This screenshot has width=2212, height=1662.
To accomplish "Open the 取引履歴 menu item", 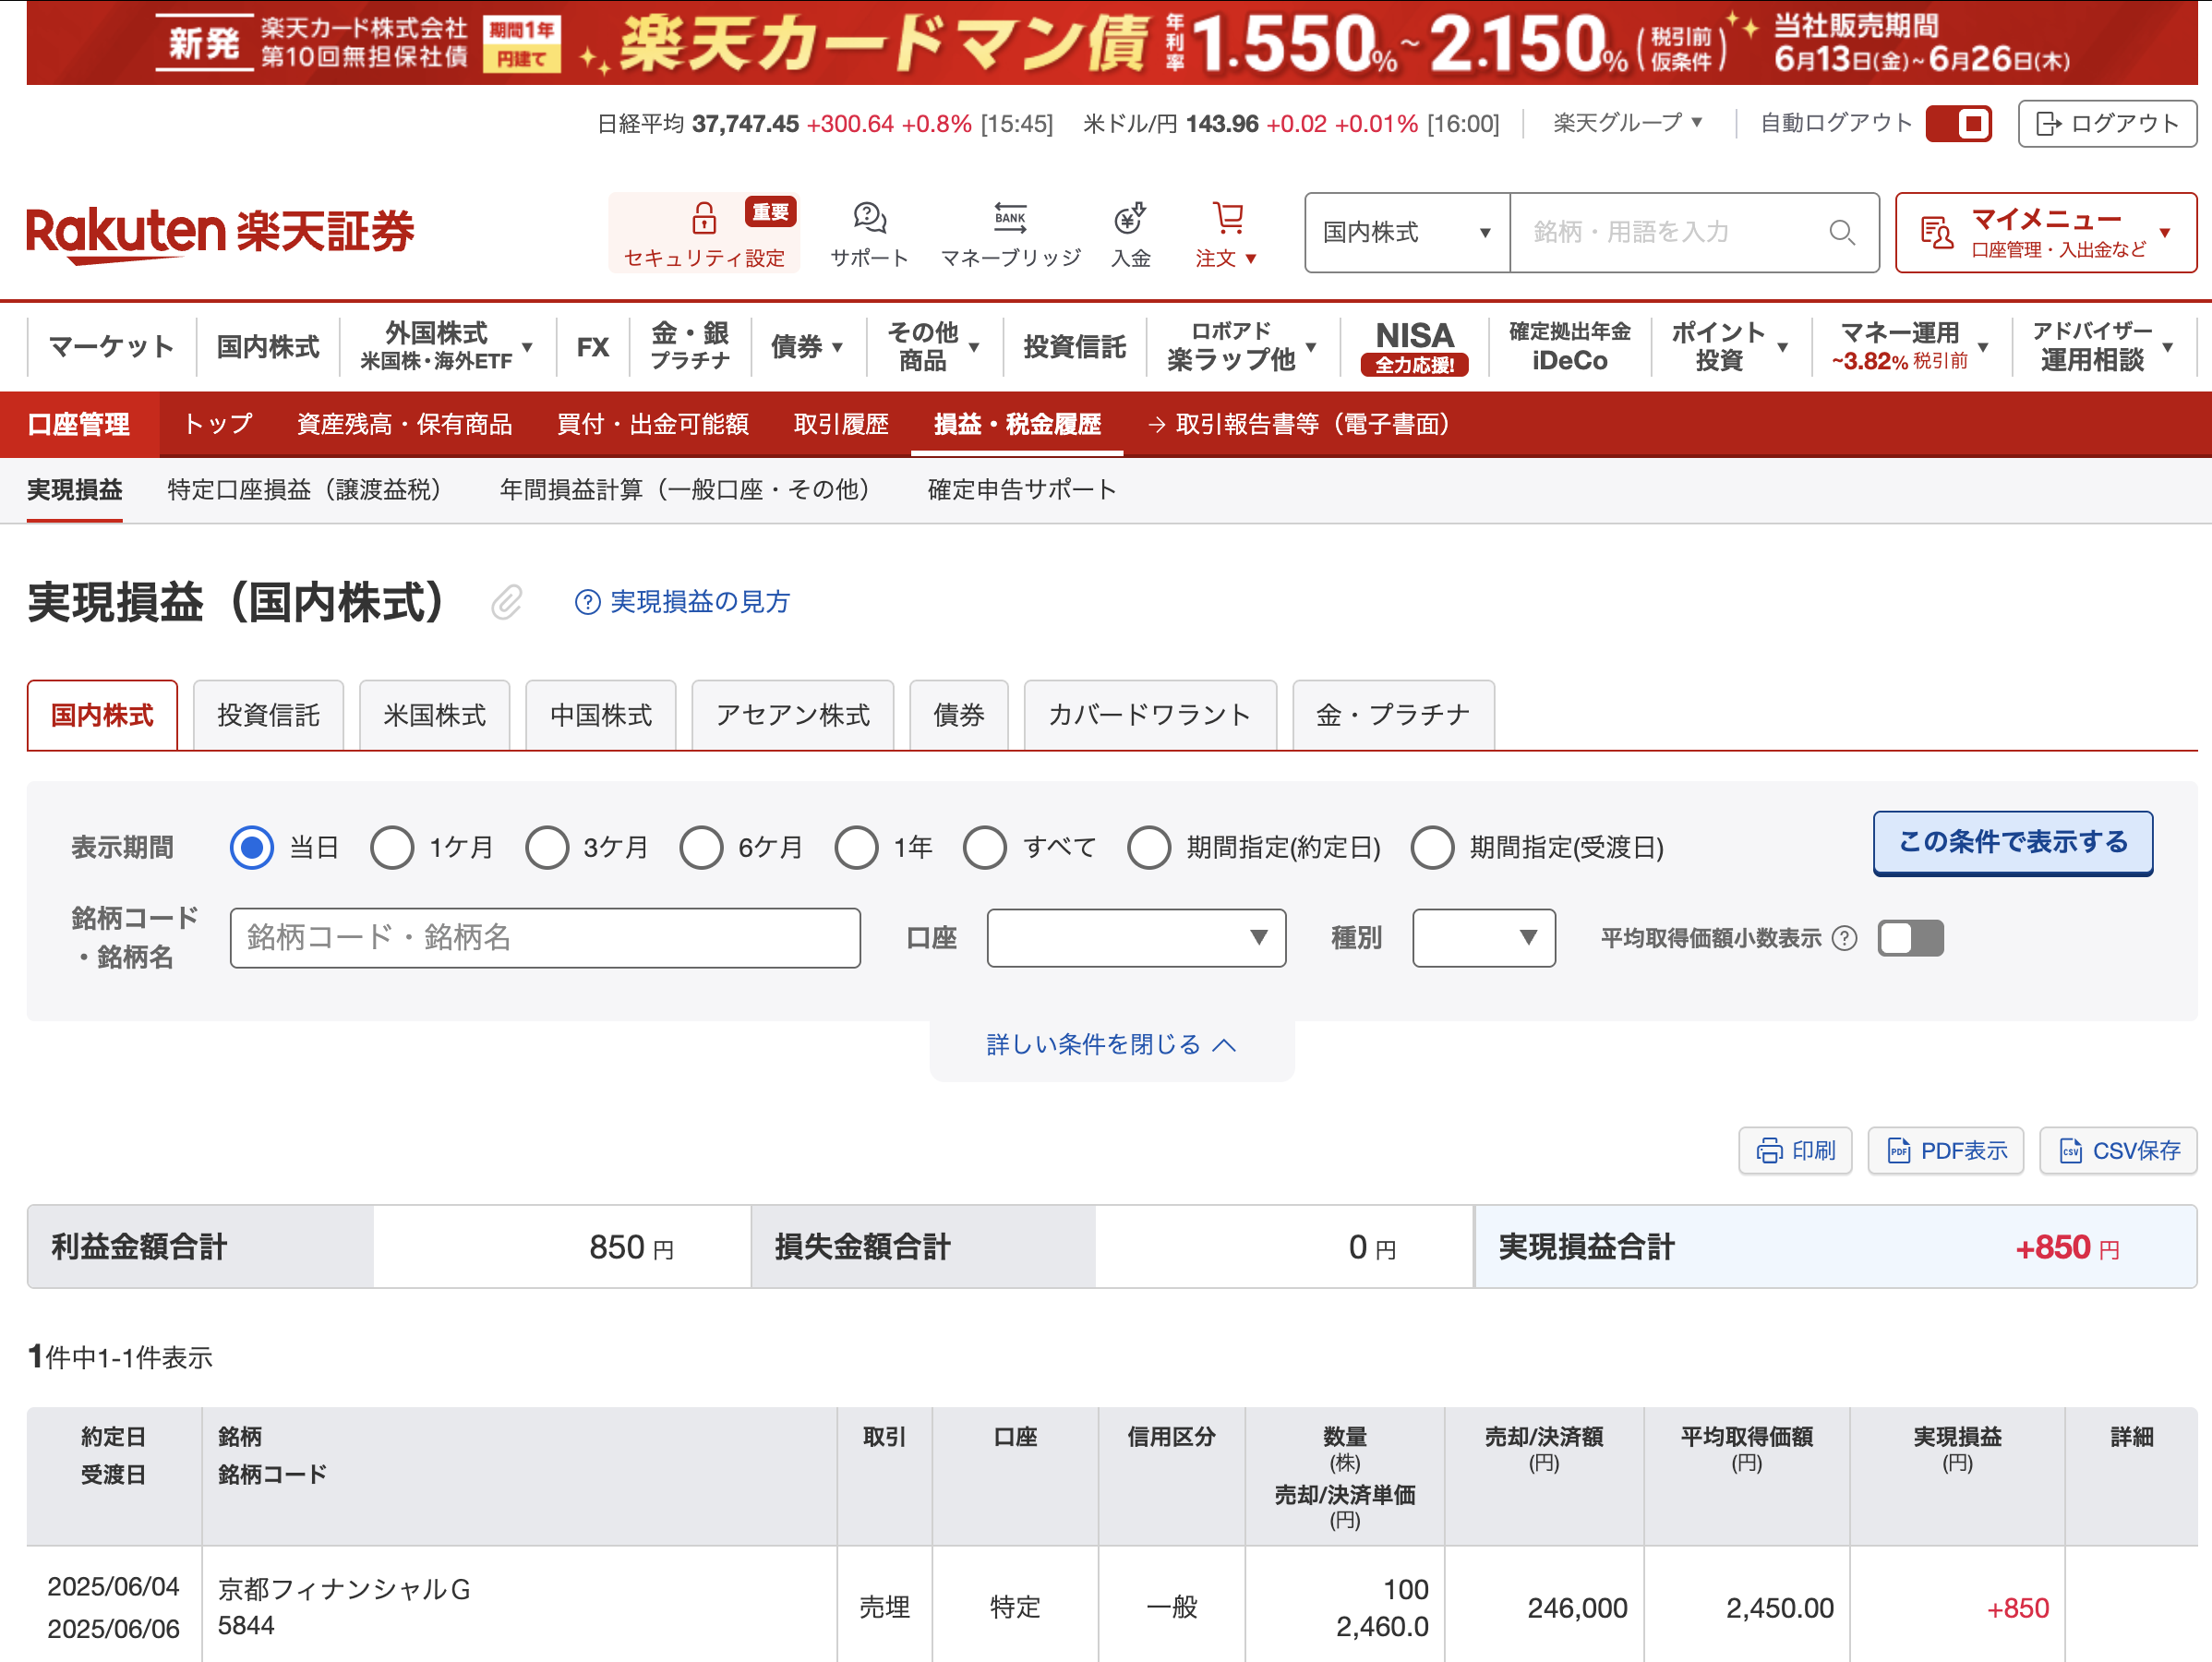I will point(841,425).
